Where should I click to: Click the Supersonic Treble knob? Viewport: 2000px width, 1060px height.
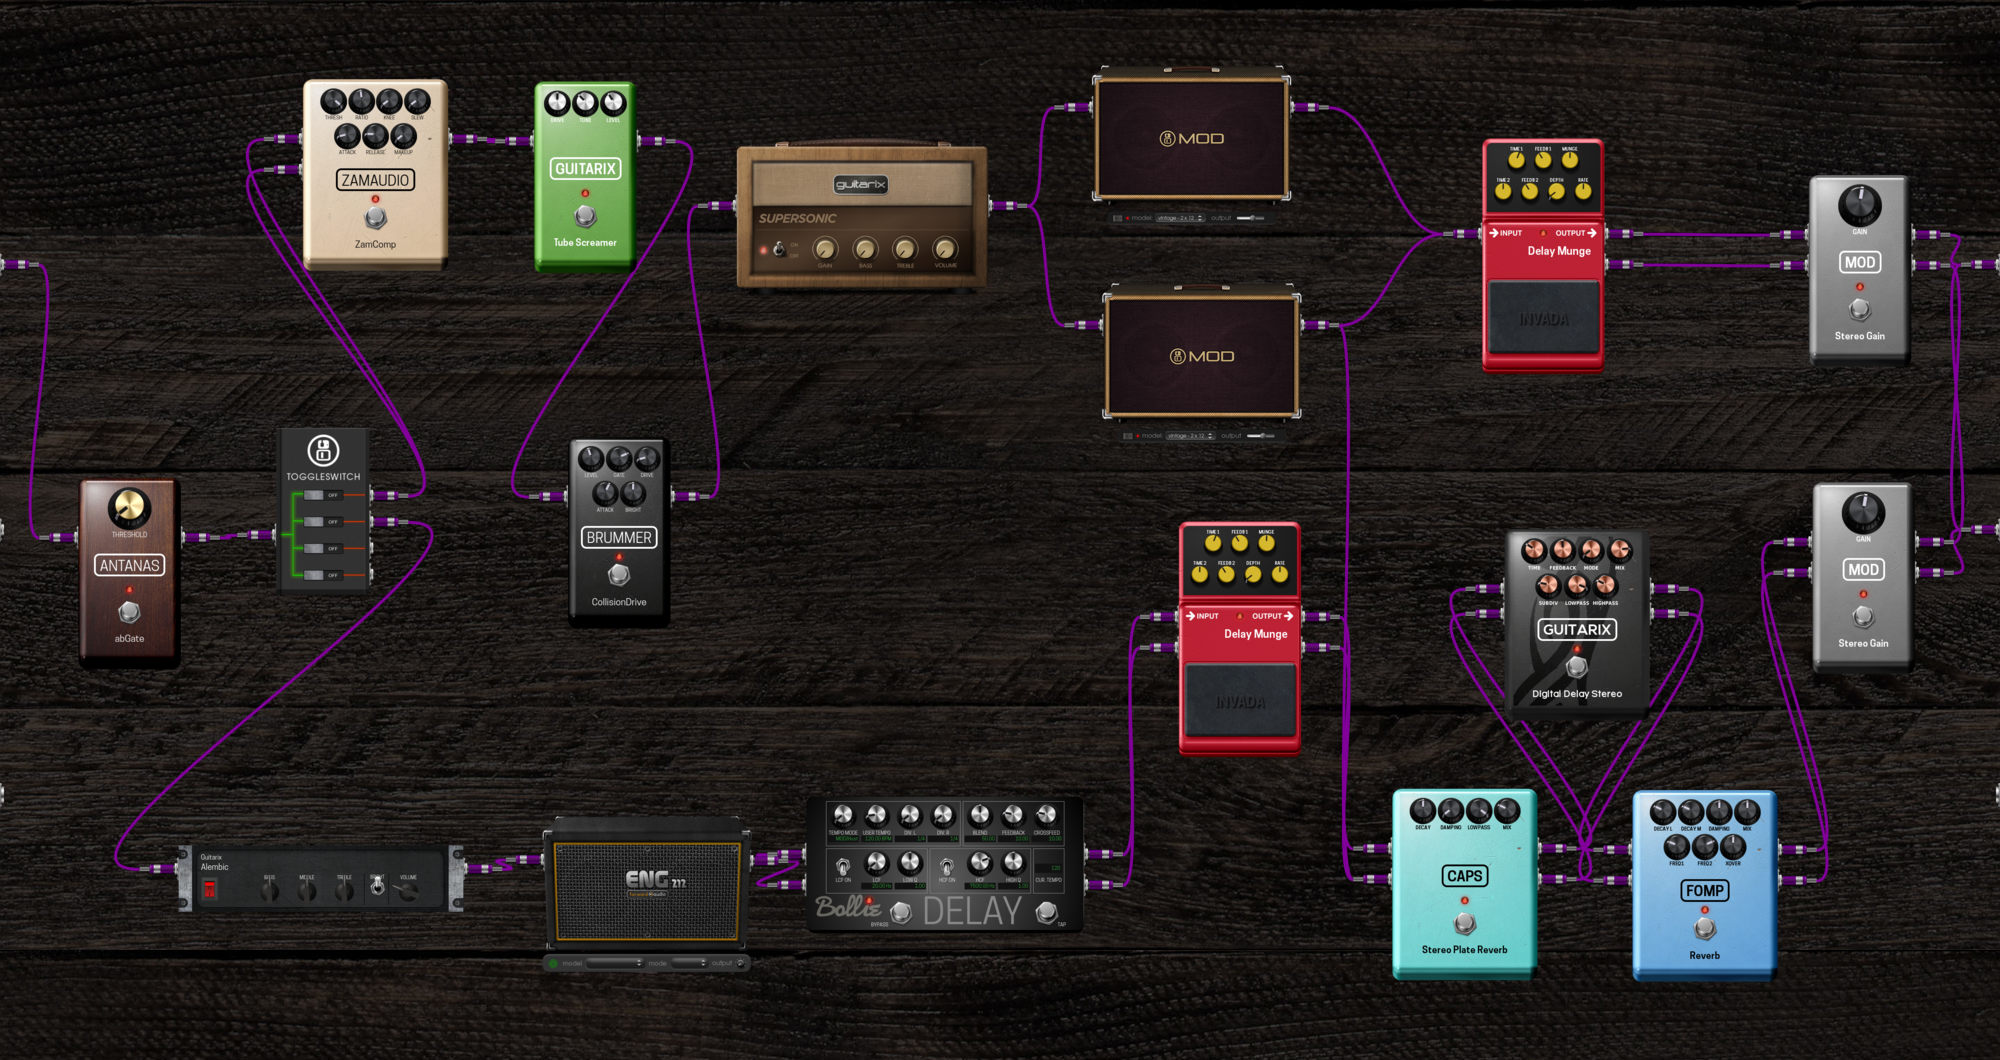tap(905, 248)
